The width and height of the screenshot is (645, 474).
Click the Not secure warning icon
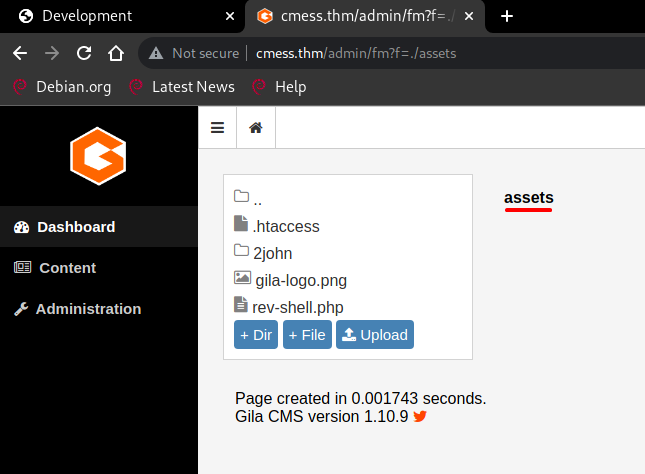[156, 53]
